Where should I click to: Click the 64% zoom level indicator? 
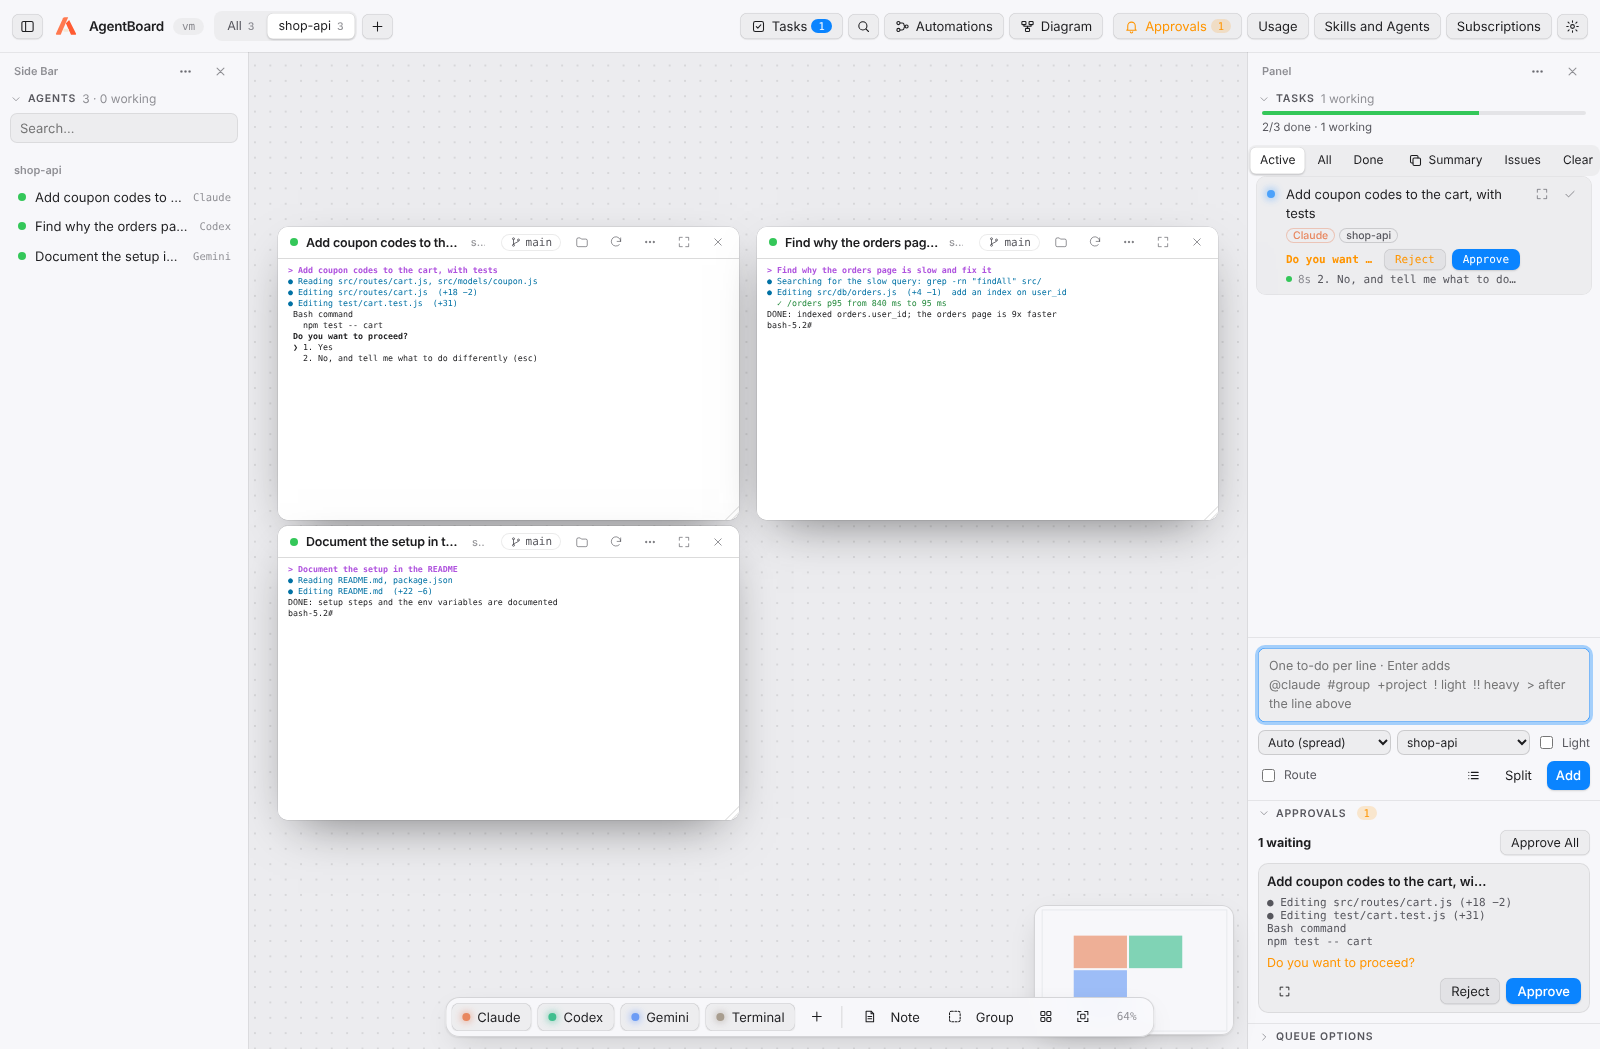tap(1126, 1017)
